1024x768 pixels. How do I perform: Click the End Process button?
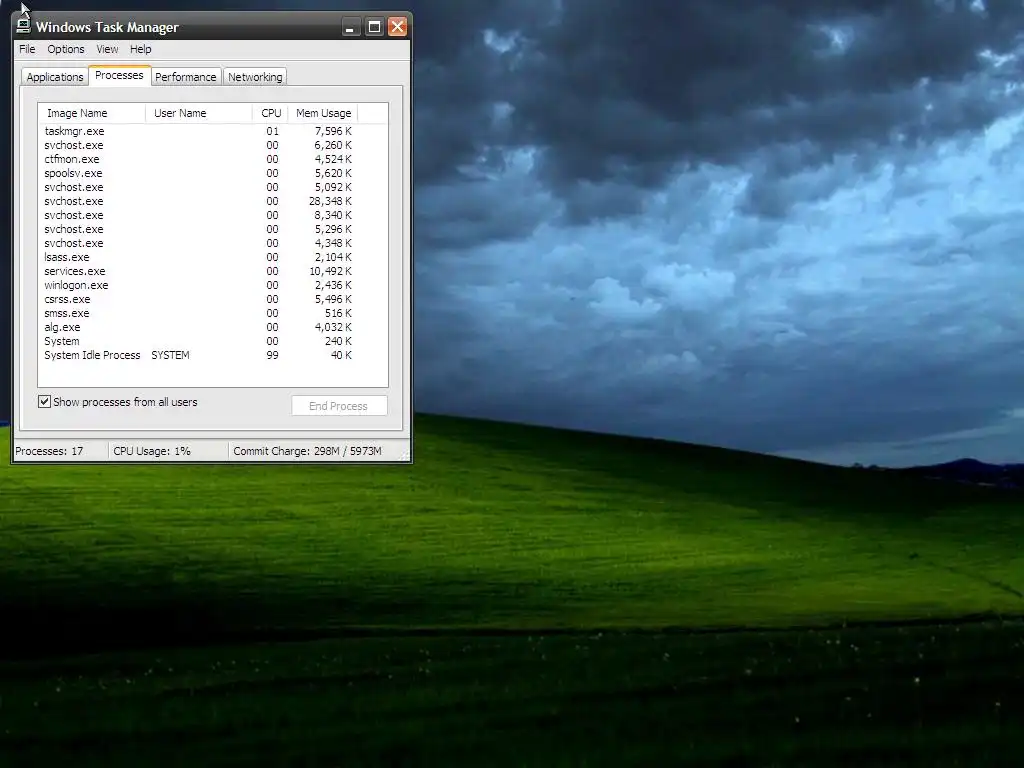pyautogui.click(x=339, y=406)
